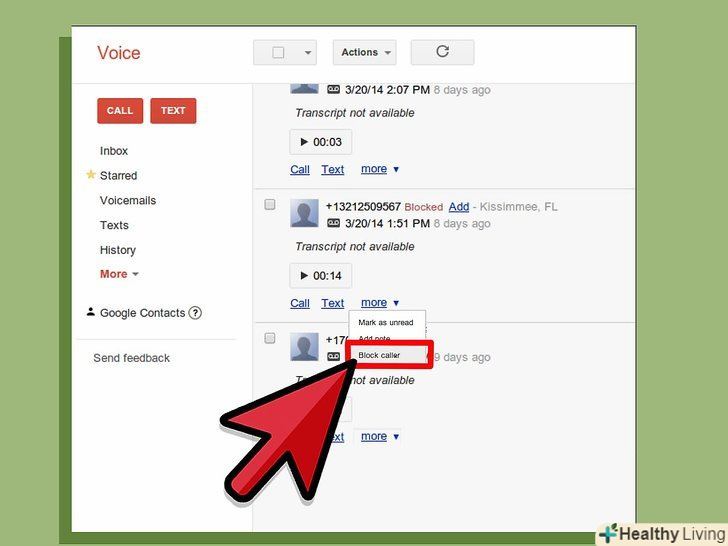Click the person icon beside Google Contacts

pos(91,312)
